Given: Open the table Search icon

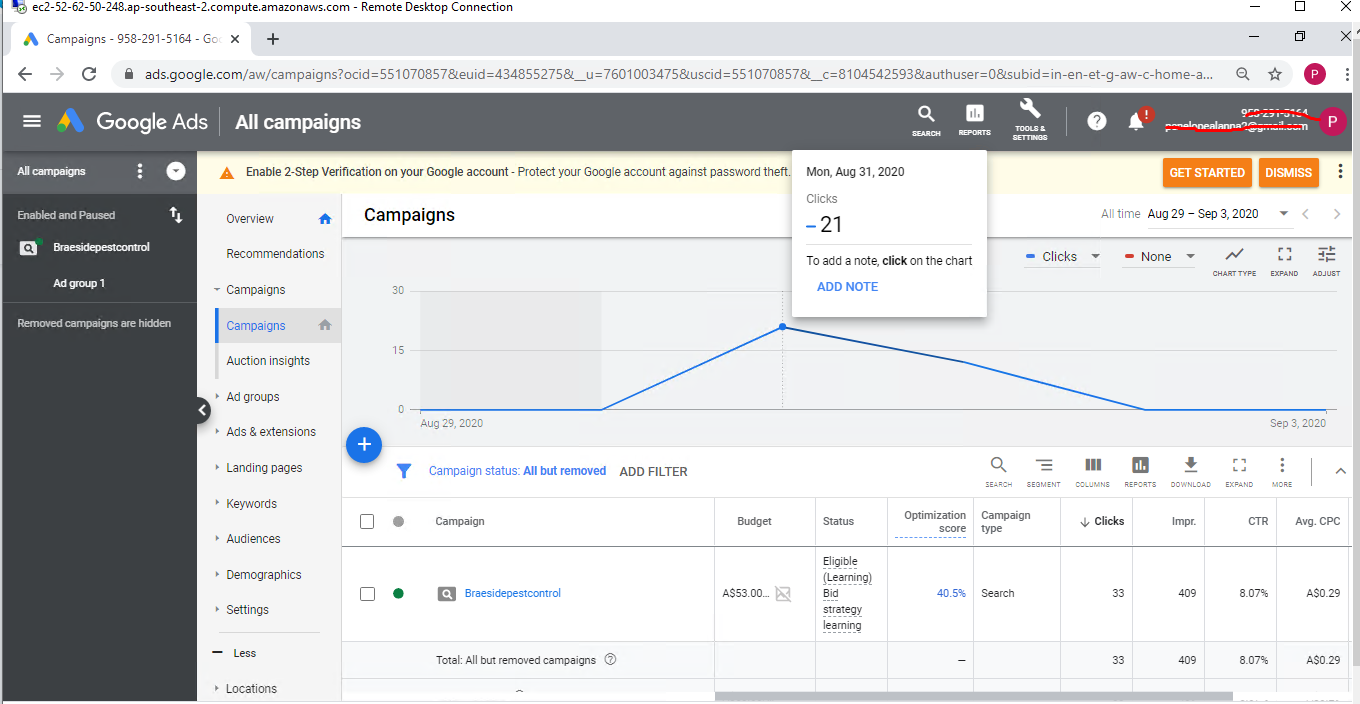Looking at the screenshot, I should point(998,471).
